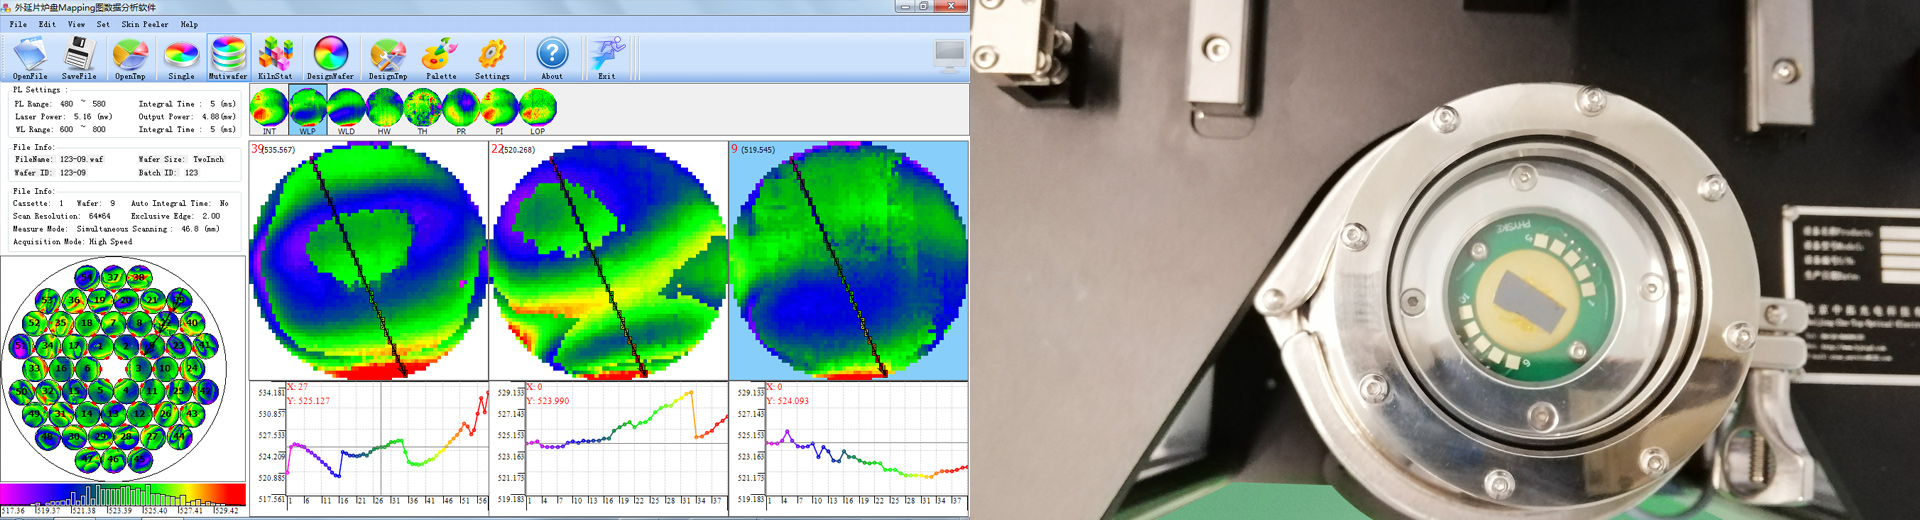
Task: Select the WLD map thumbnail
Action: [x=346, y=108]
